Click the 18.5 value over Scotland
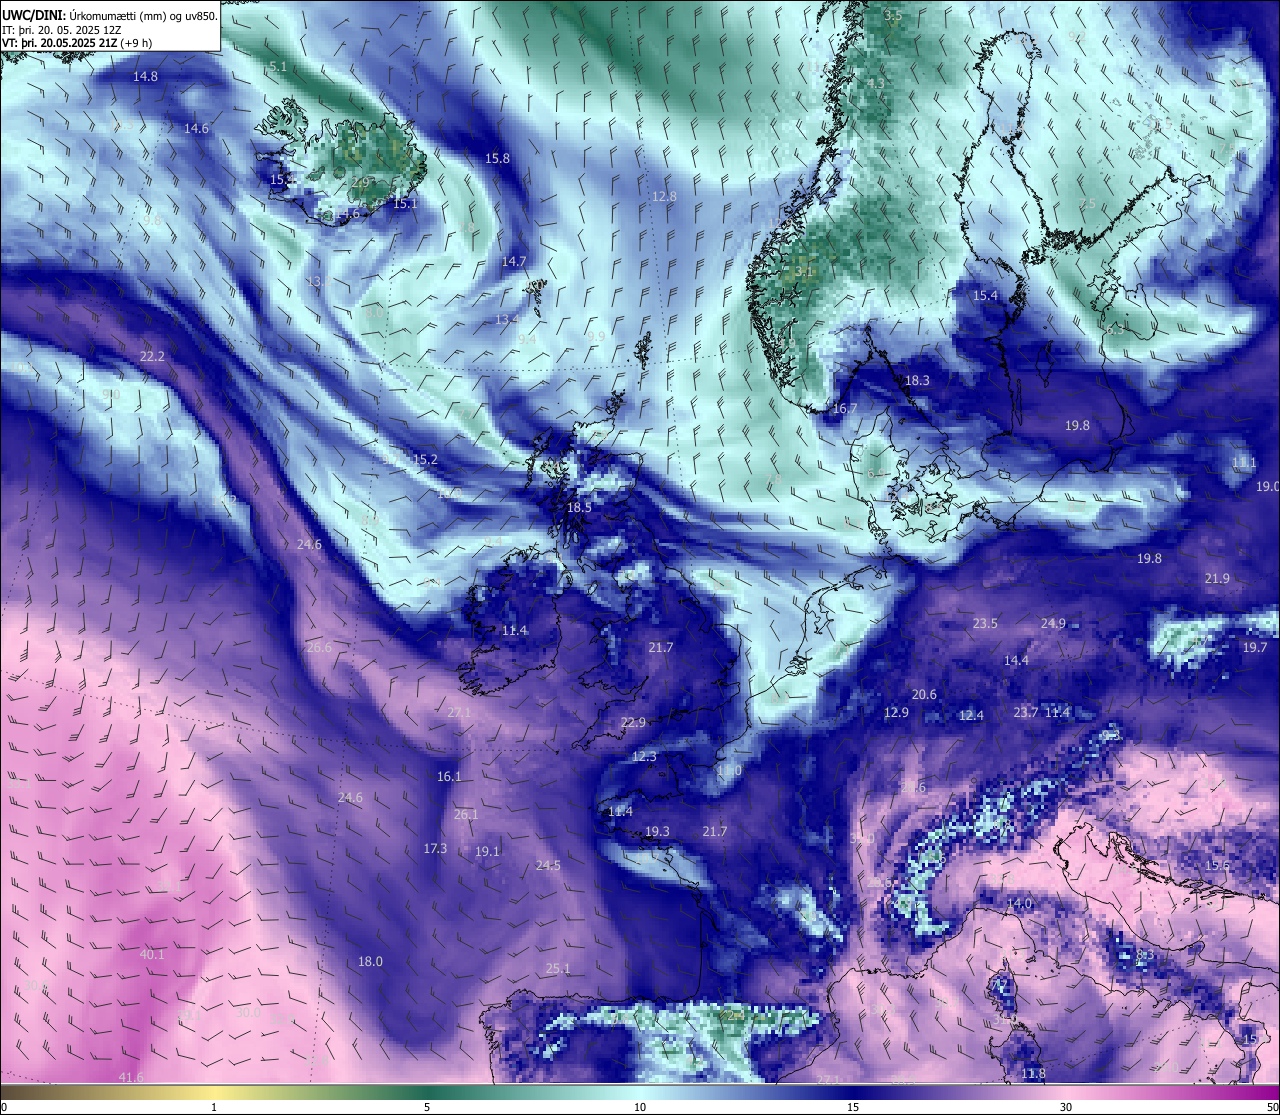The width and height of the screenshot is (1280, 1115). click(x=579, y=507)
